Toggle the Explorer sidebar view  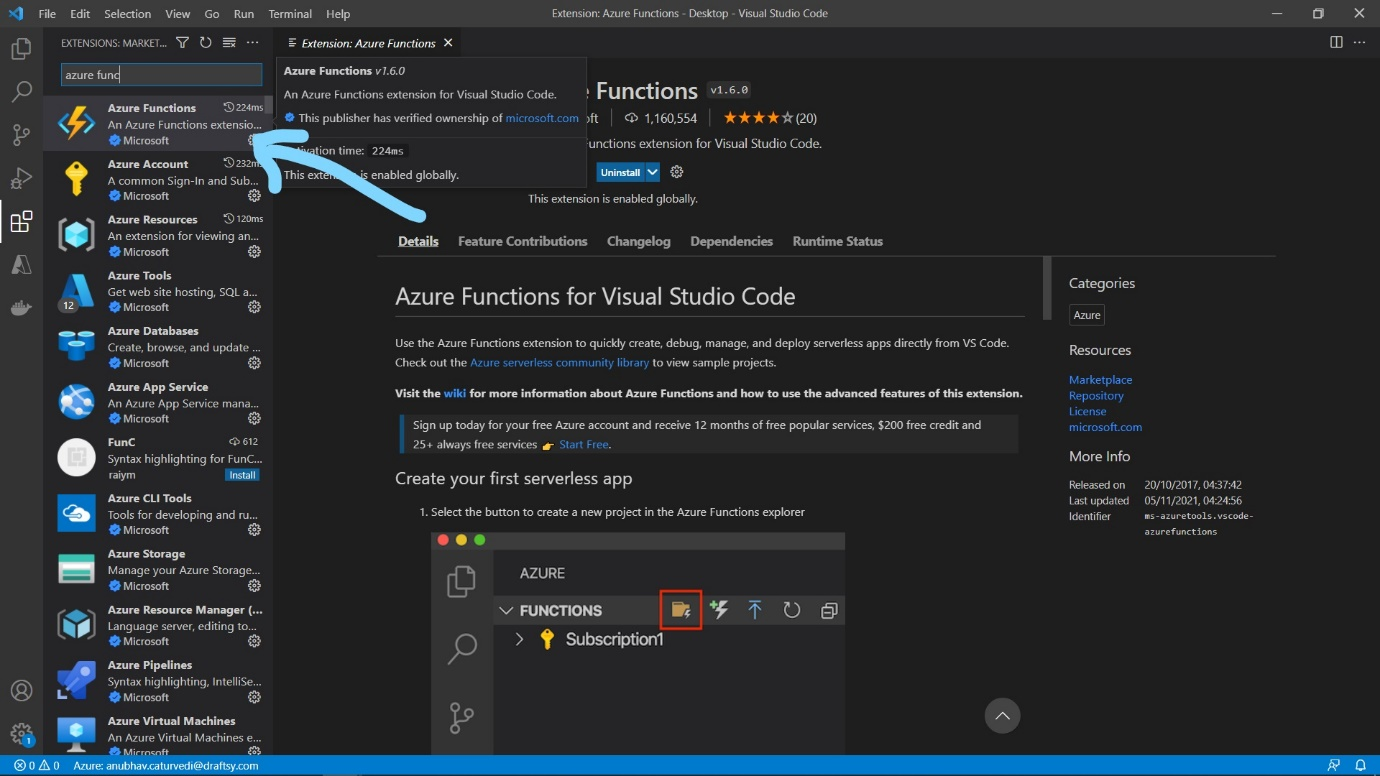click(21, 47)
